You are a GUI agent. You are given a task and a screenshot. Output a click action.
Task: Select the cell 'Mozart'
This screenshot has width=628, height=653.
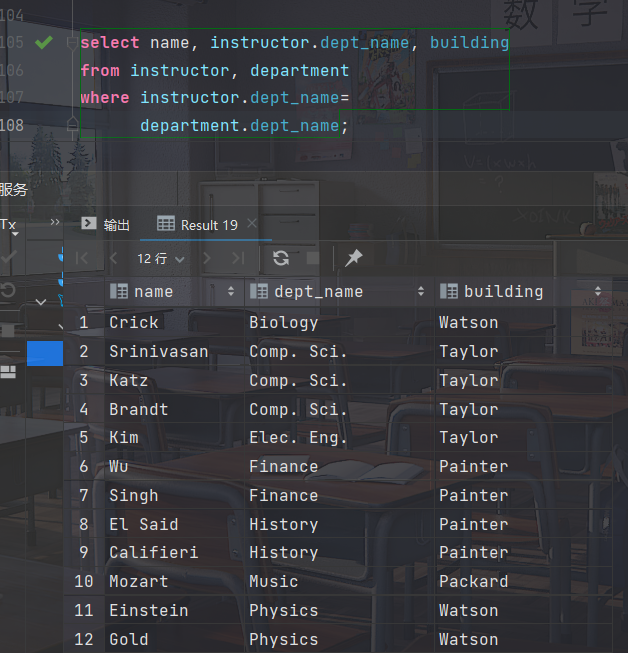point(174,581)
